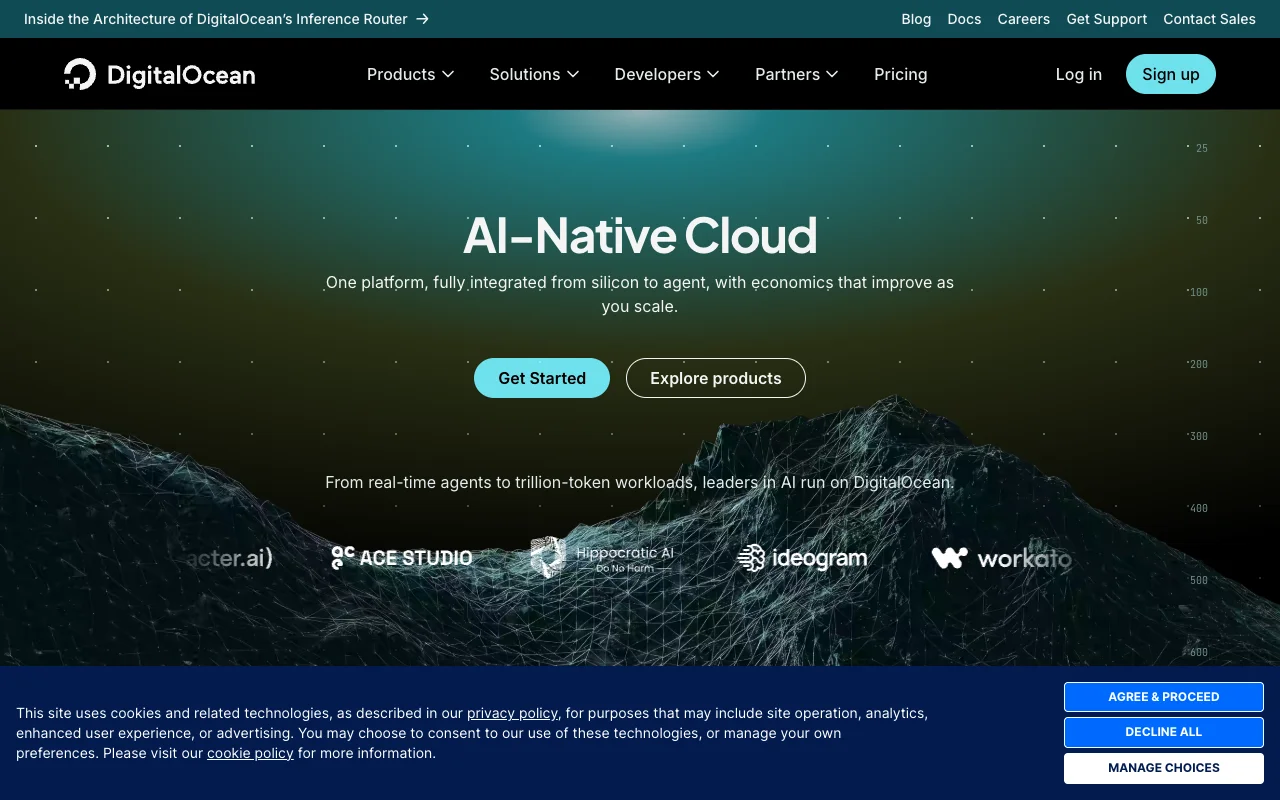Click the Explore products button
Screen dimensions: 1280x800
pos(716,378)
